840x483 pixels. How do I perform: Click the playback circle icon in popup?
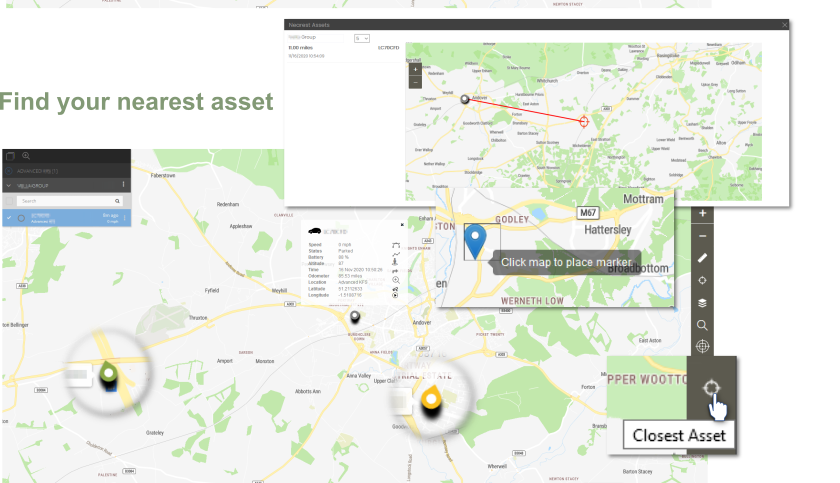[x=395, y=295]
